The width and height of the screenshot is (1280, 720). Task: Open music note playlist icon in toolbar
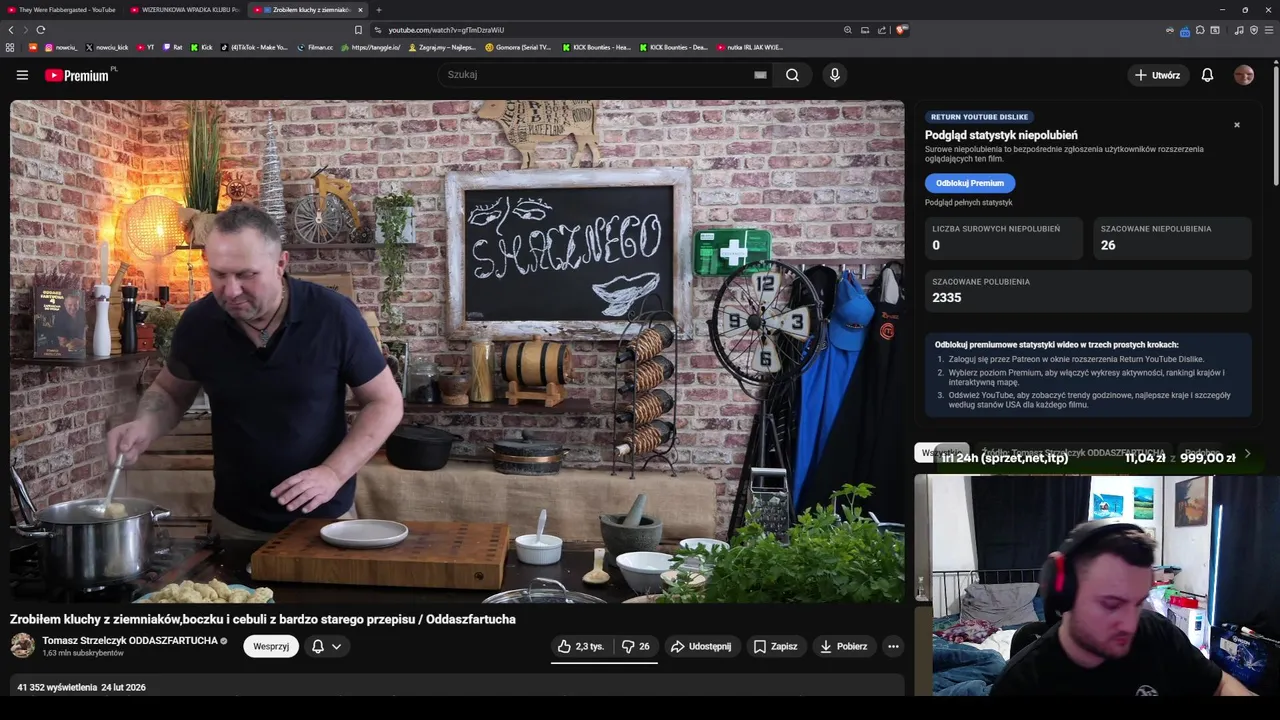click(x=1239, y=30)
